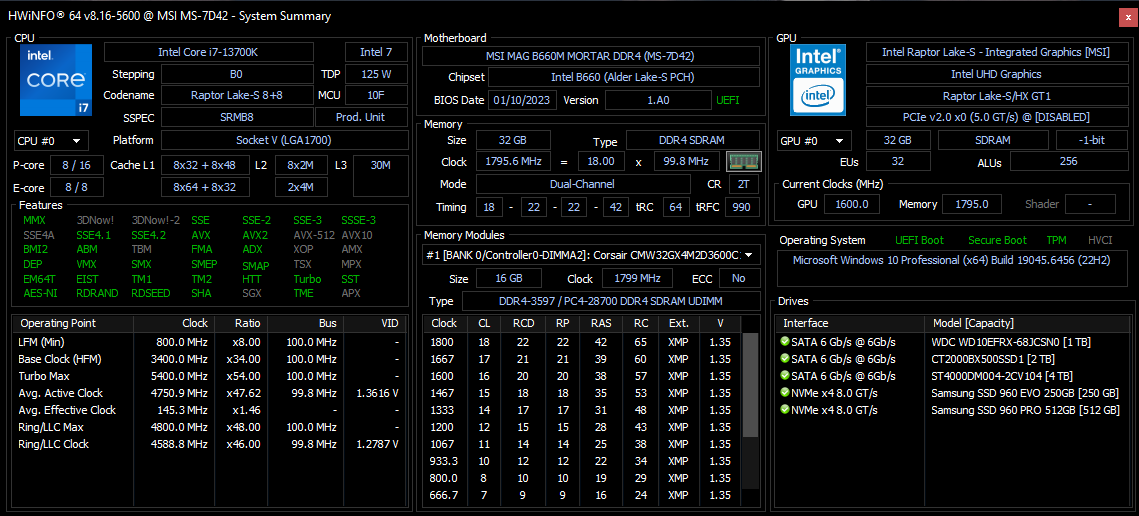This screenshot has width=1139, height=516.
Task: Click the Intel Core i7-13700K name field
Action: pyautogui.click(x=209, y=52)
